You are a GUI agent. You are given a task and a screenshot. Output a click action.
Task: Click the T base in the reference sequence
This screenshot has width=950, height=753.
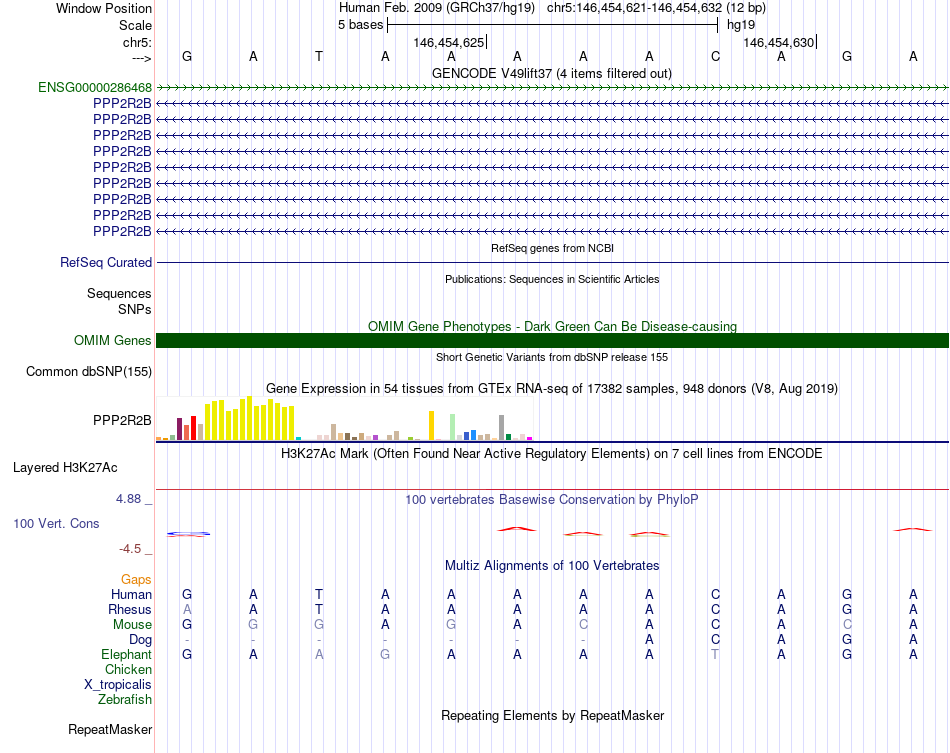pyautogui.click(x=319, y=56)
